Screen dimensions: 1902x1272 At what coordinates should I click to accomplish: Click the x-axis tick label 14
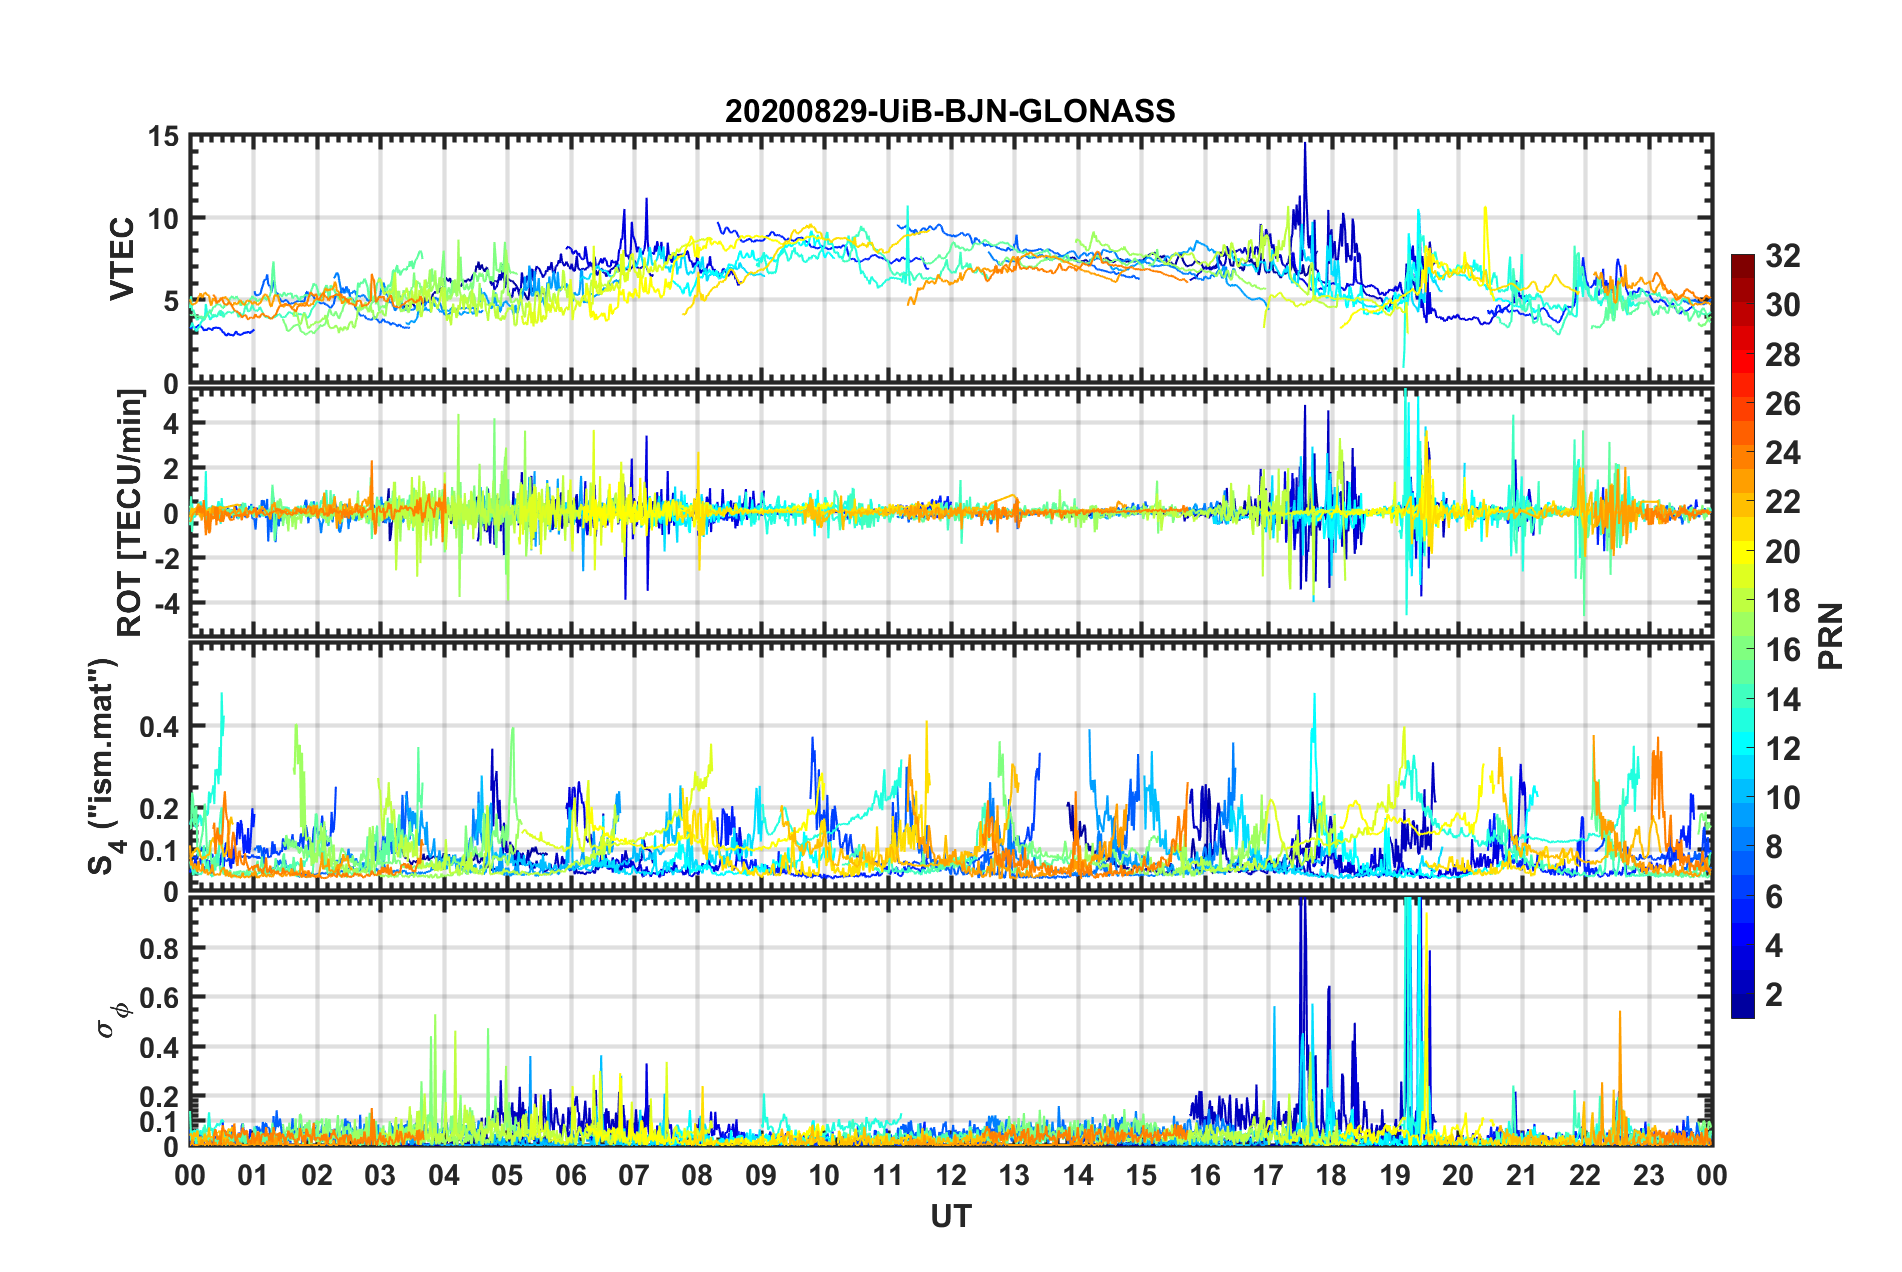[x=1078, y=1176]
